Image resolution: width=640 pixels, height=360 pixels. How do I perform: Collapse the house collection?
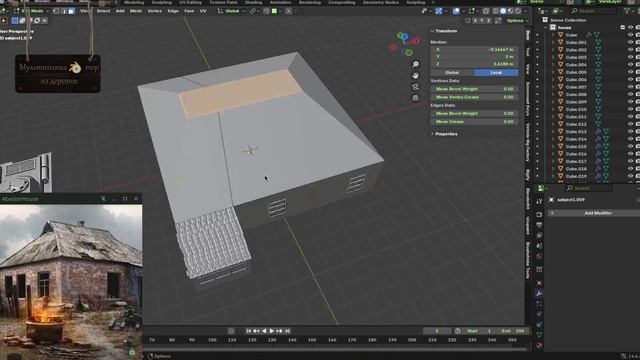pyautogui.click(x=546, y=27)
